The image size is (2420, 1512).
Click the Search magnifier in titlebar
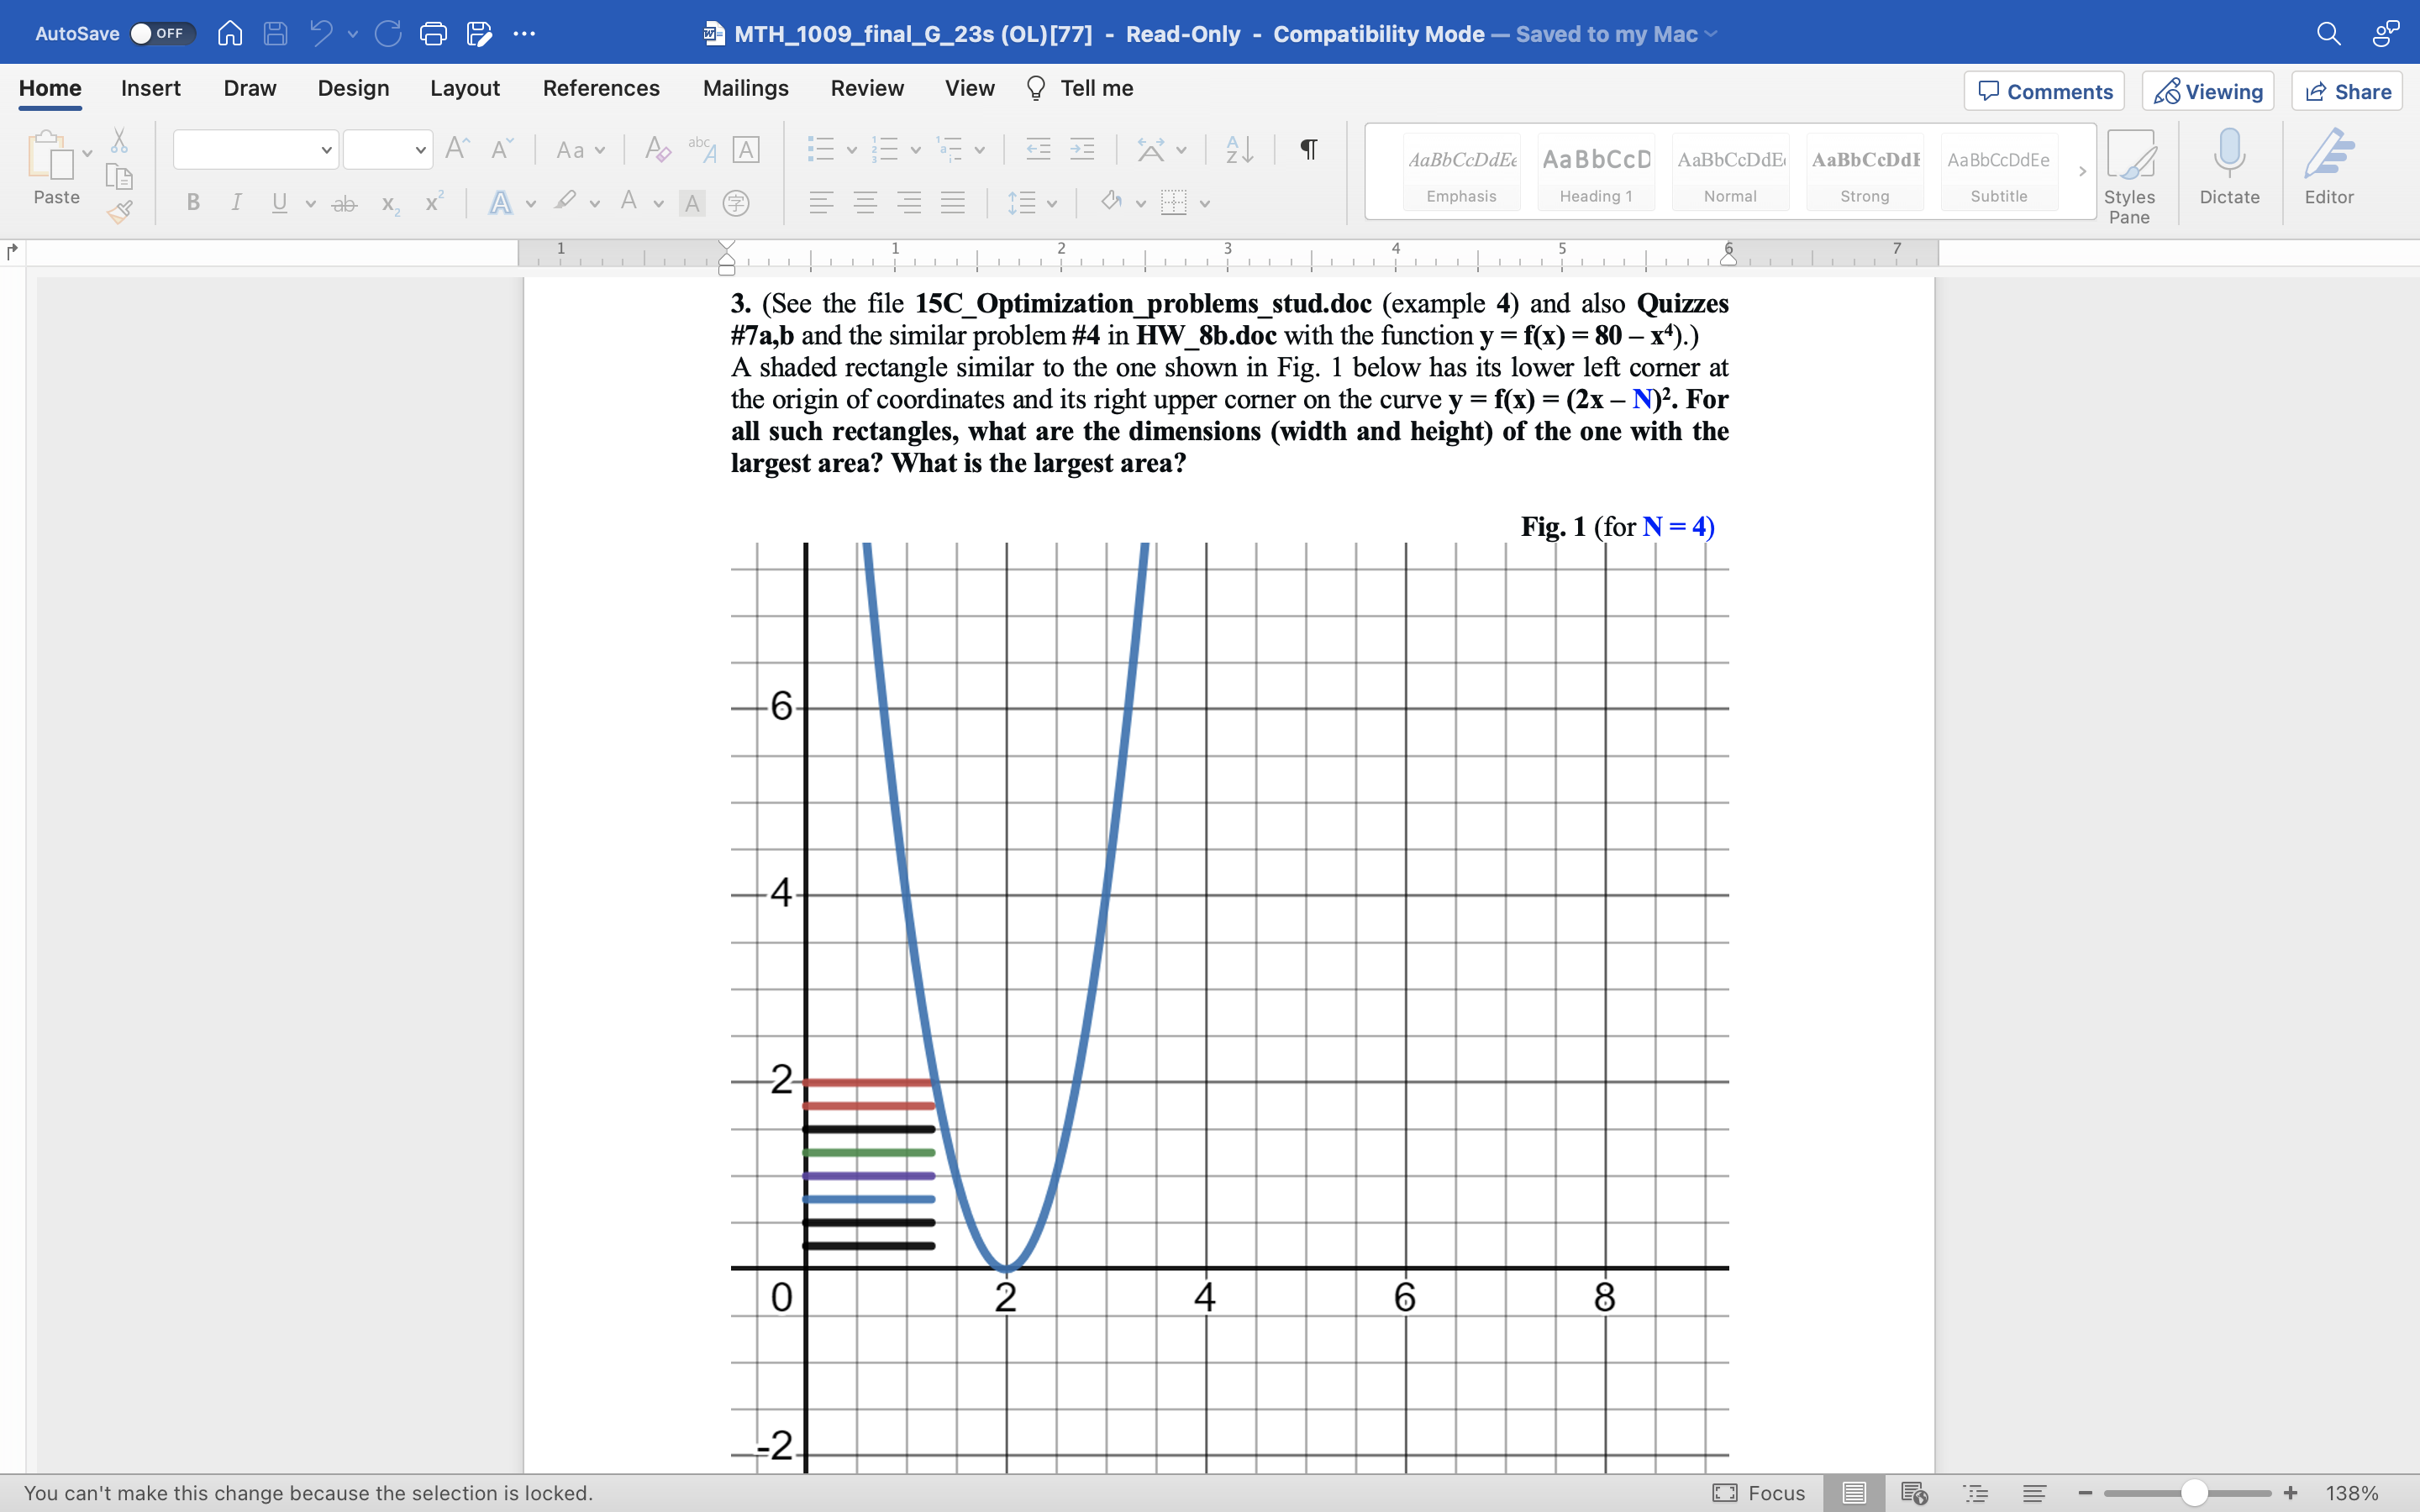pos(2328,33)
